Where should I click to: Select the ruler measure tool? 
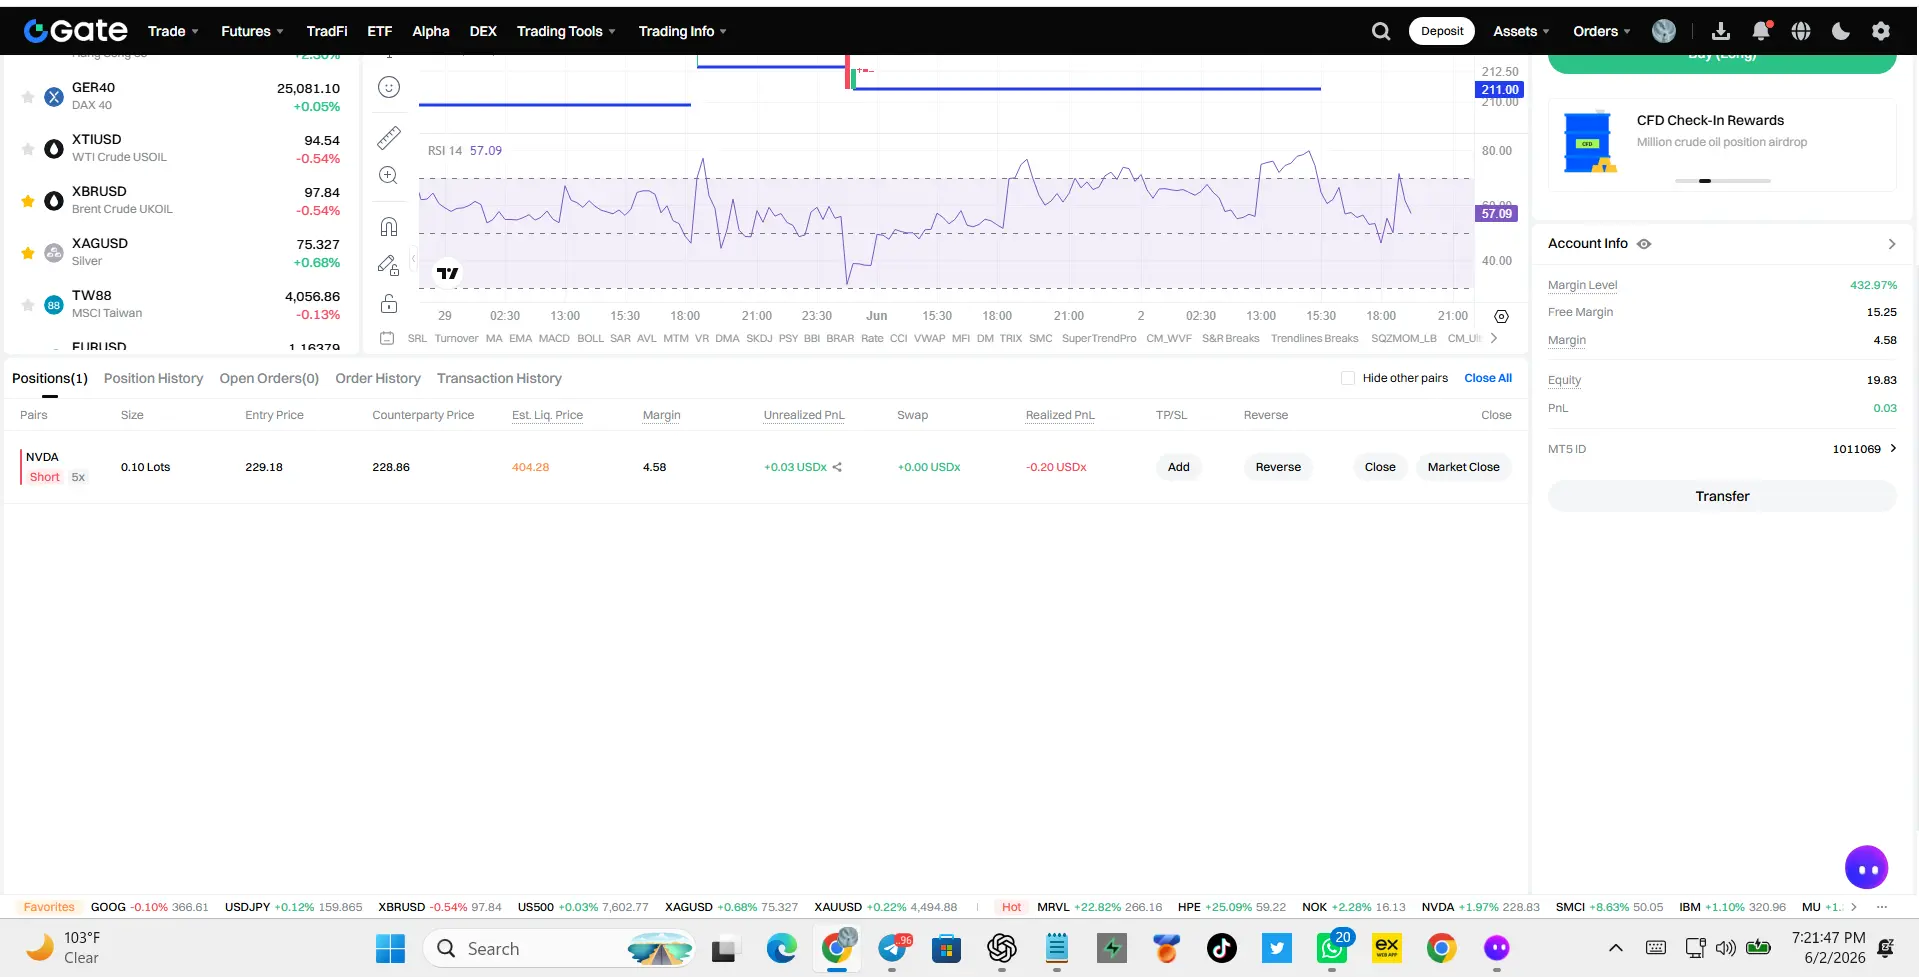[389, 137]
